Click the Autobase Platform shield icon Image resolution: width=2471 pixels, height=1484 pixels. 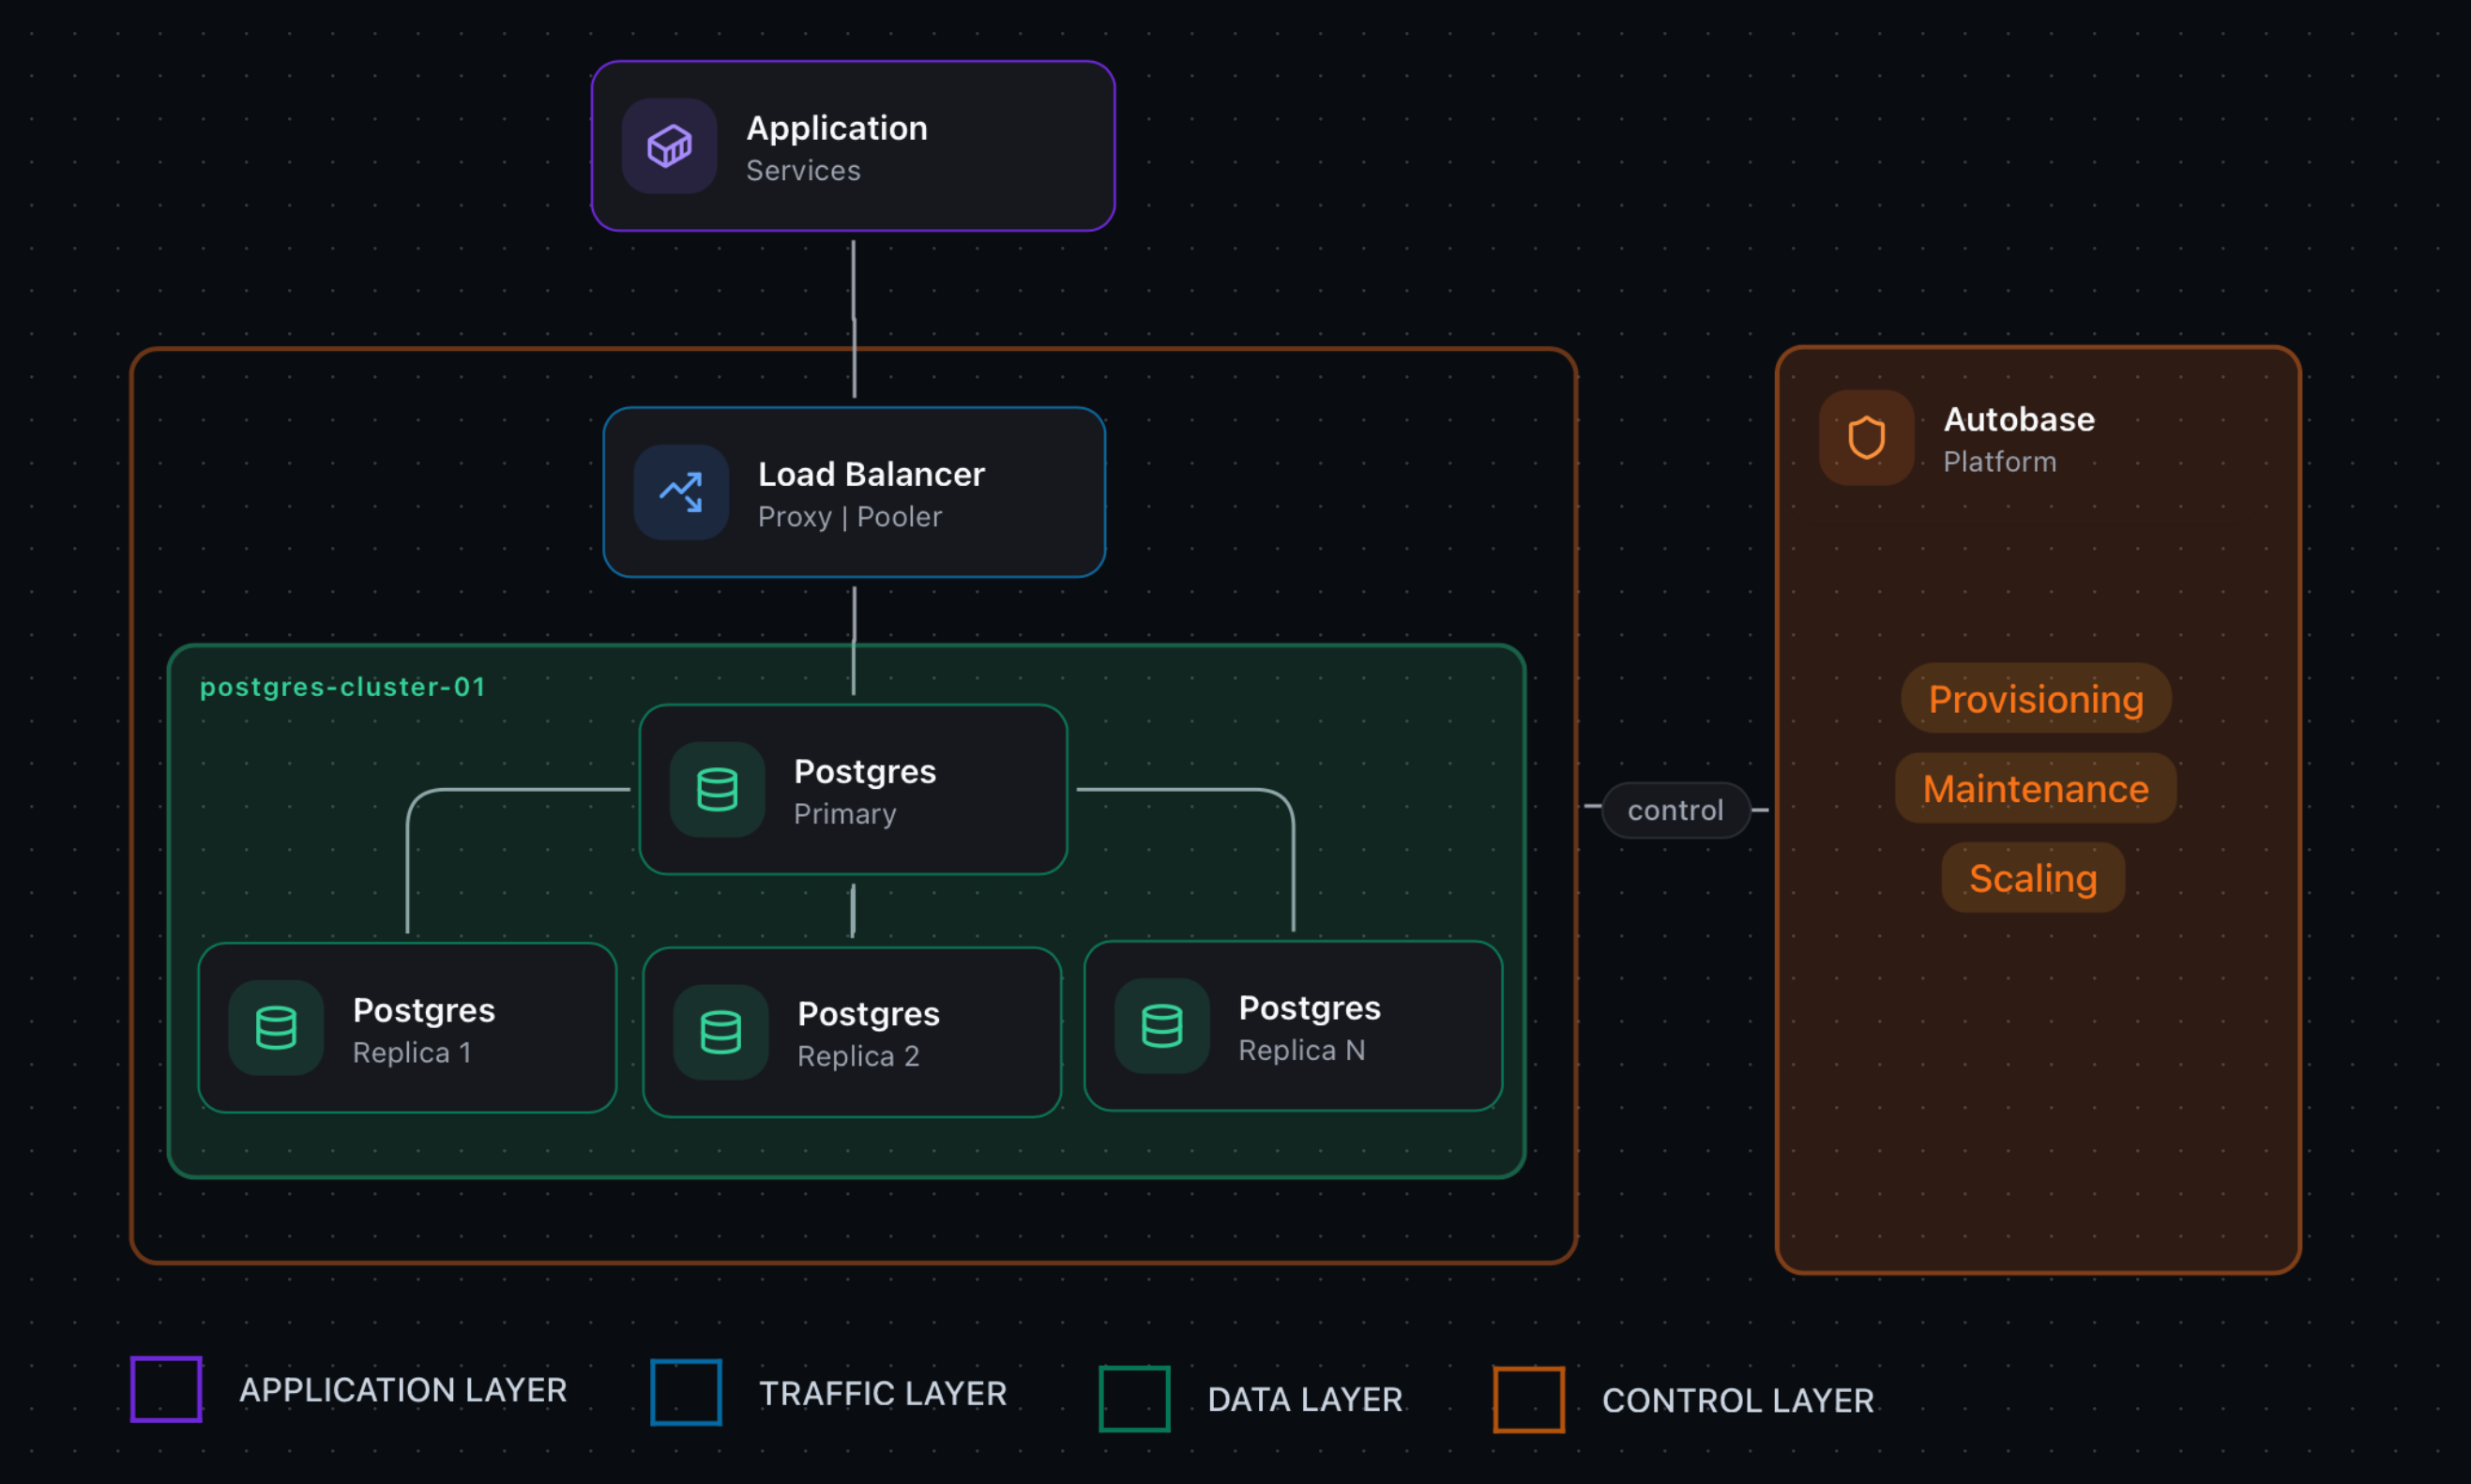1866,438
